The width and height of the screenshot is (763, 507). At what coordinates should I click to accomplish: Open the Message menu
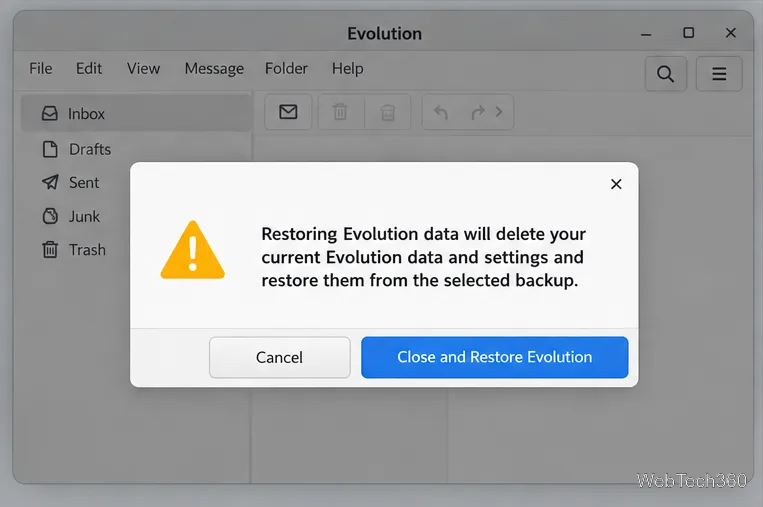[214, 69]
